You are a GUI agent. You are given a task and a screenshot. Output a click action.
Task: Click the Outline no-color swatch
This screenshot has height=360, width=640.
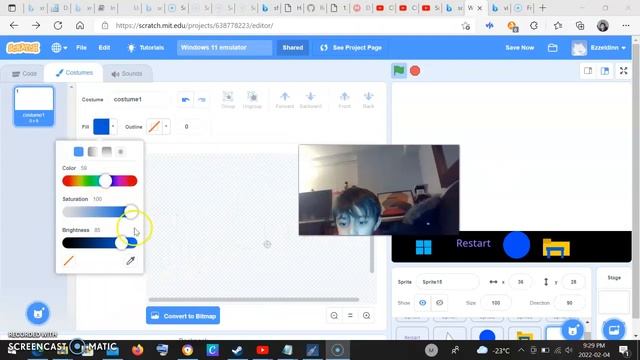(154, 127)
